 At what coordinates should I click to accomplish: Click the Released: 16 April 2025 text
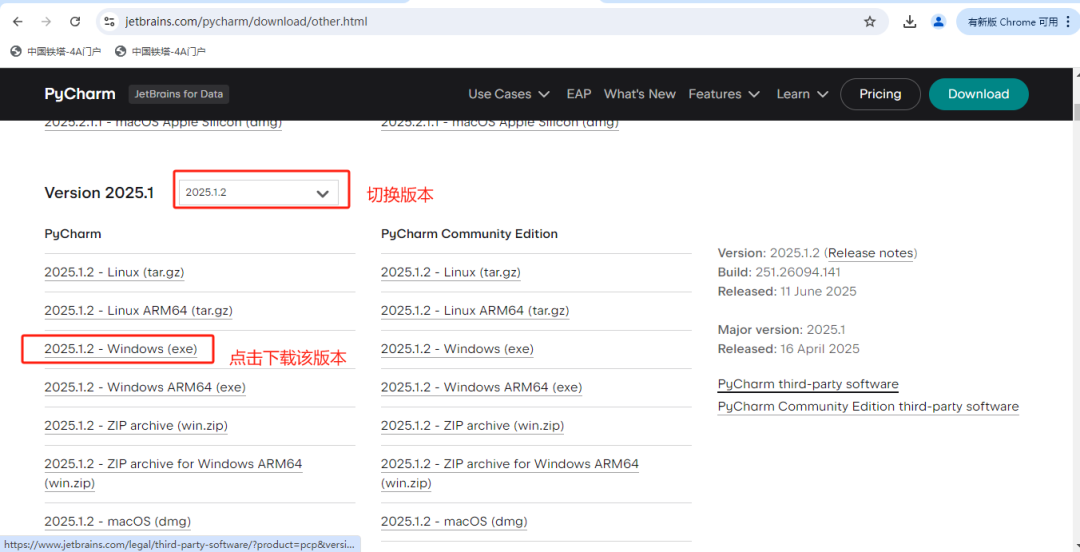[789, 349]
